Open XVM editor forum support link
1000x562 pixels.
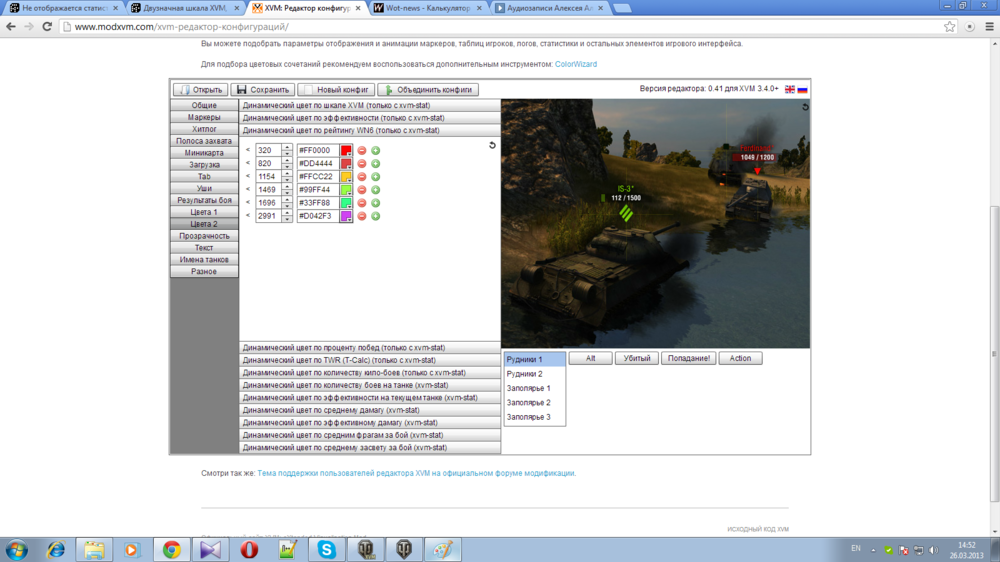point(416,473)
